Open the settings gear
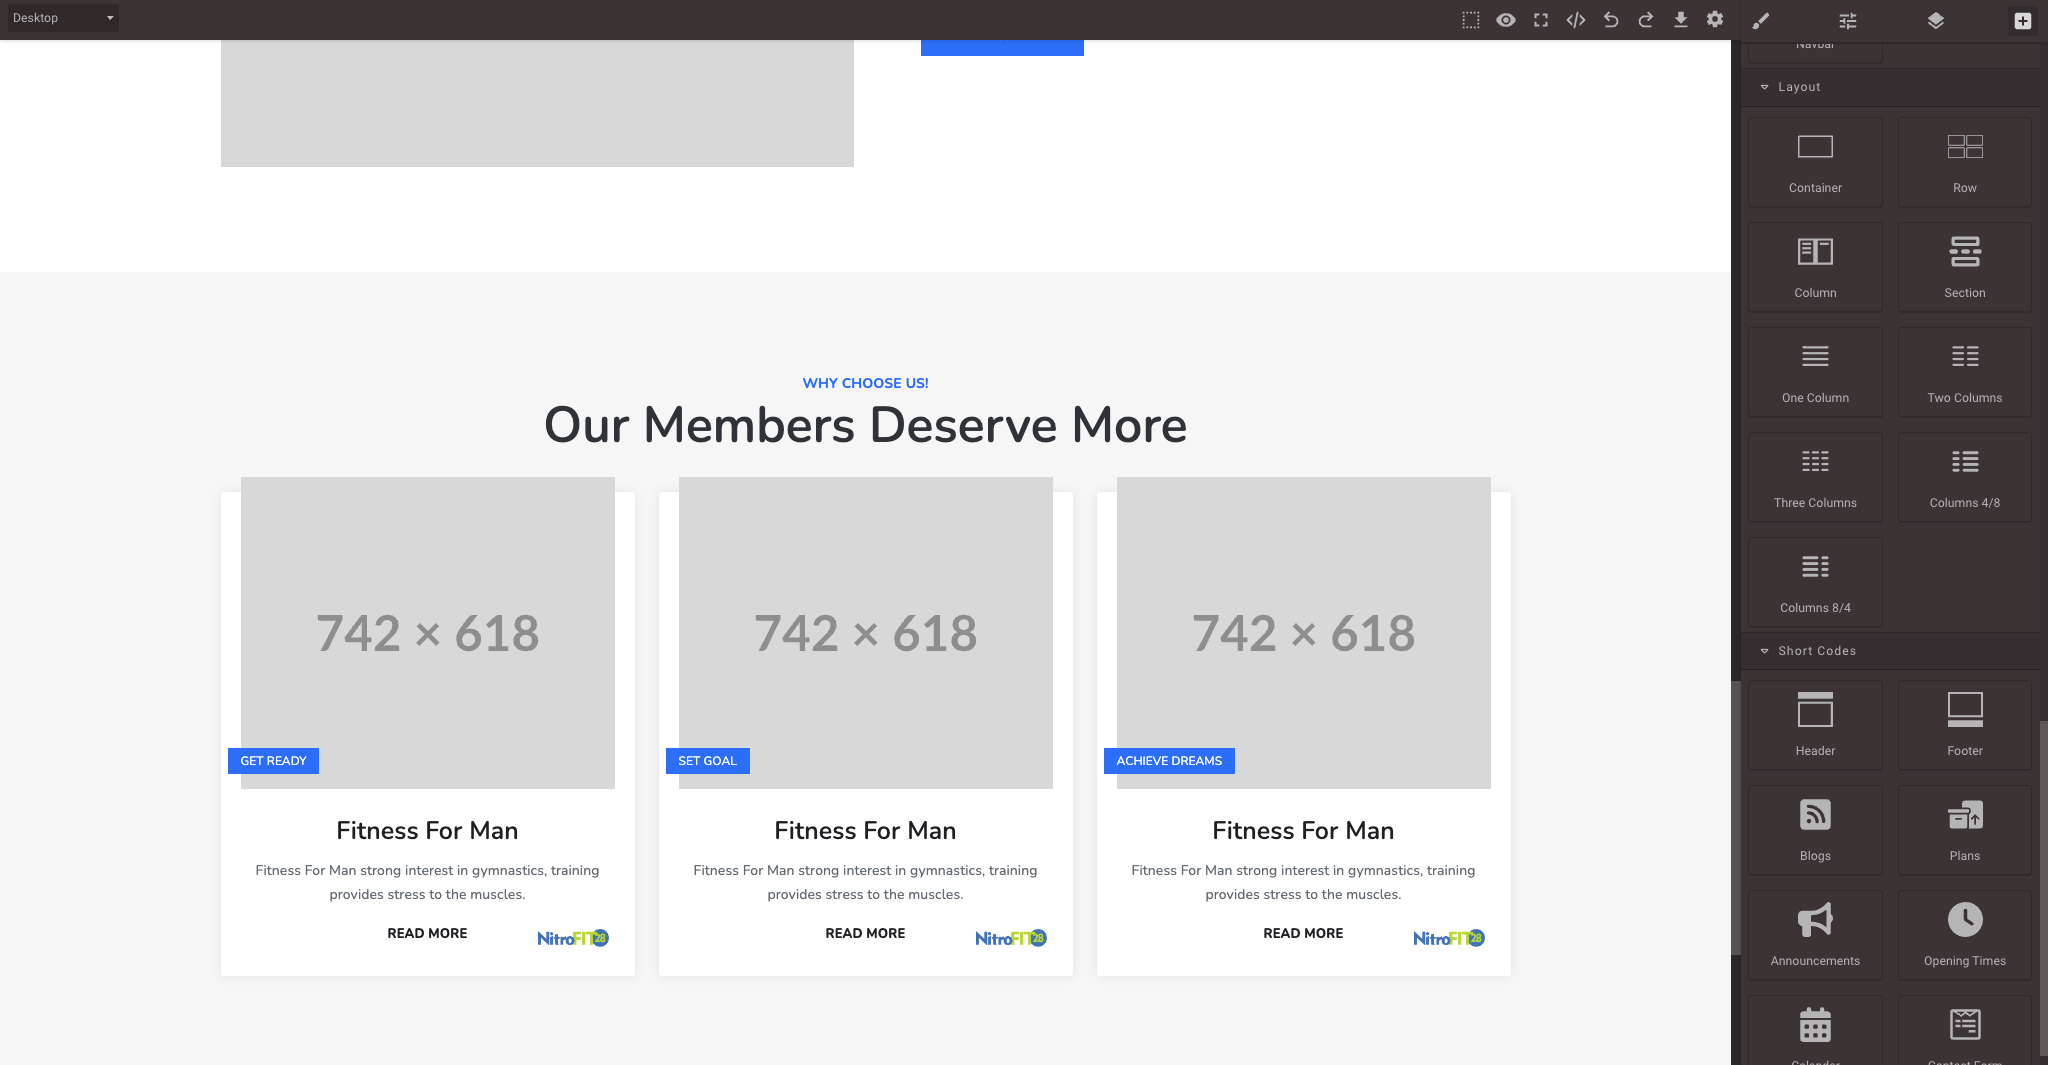2048x1065 pixels. 1715,20
